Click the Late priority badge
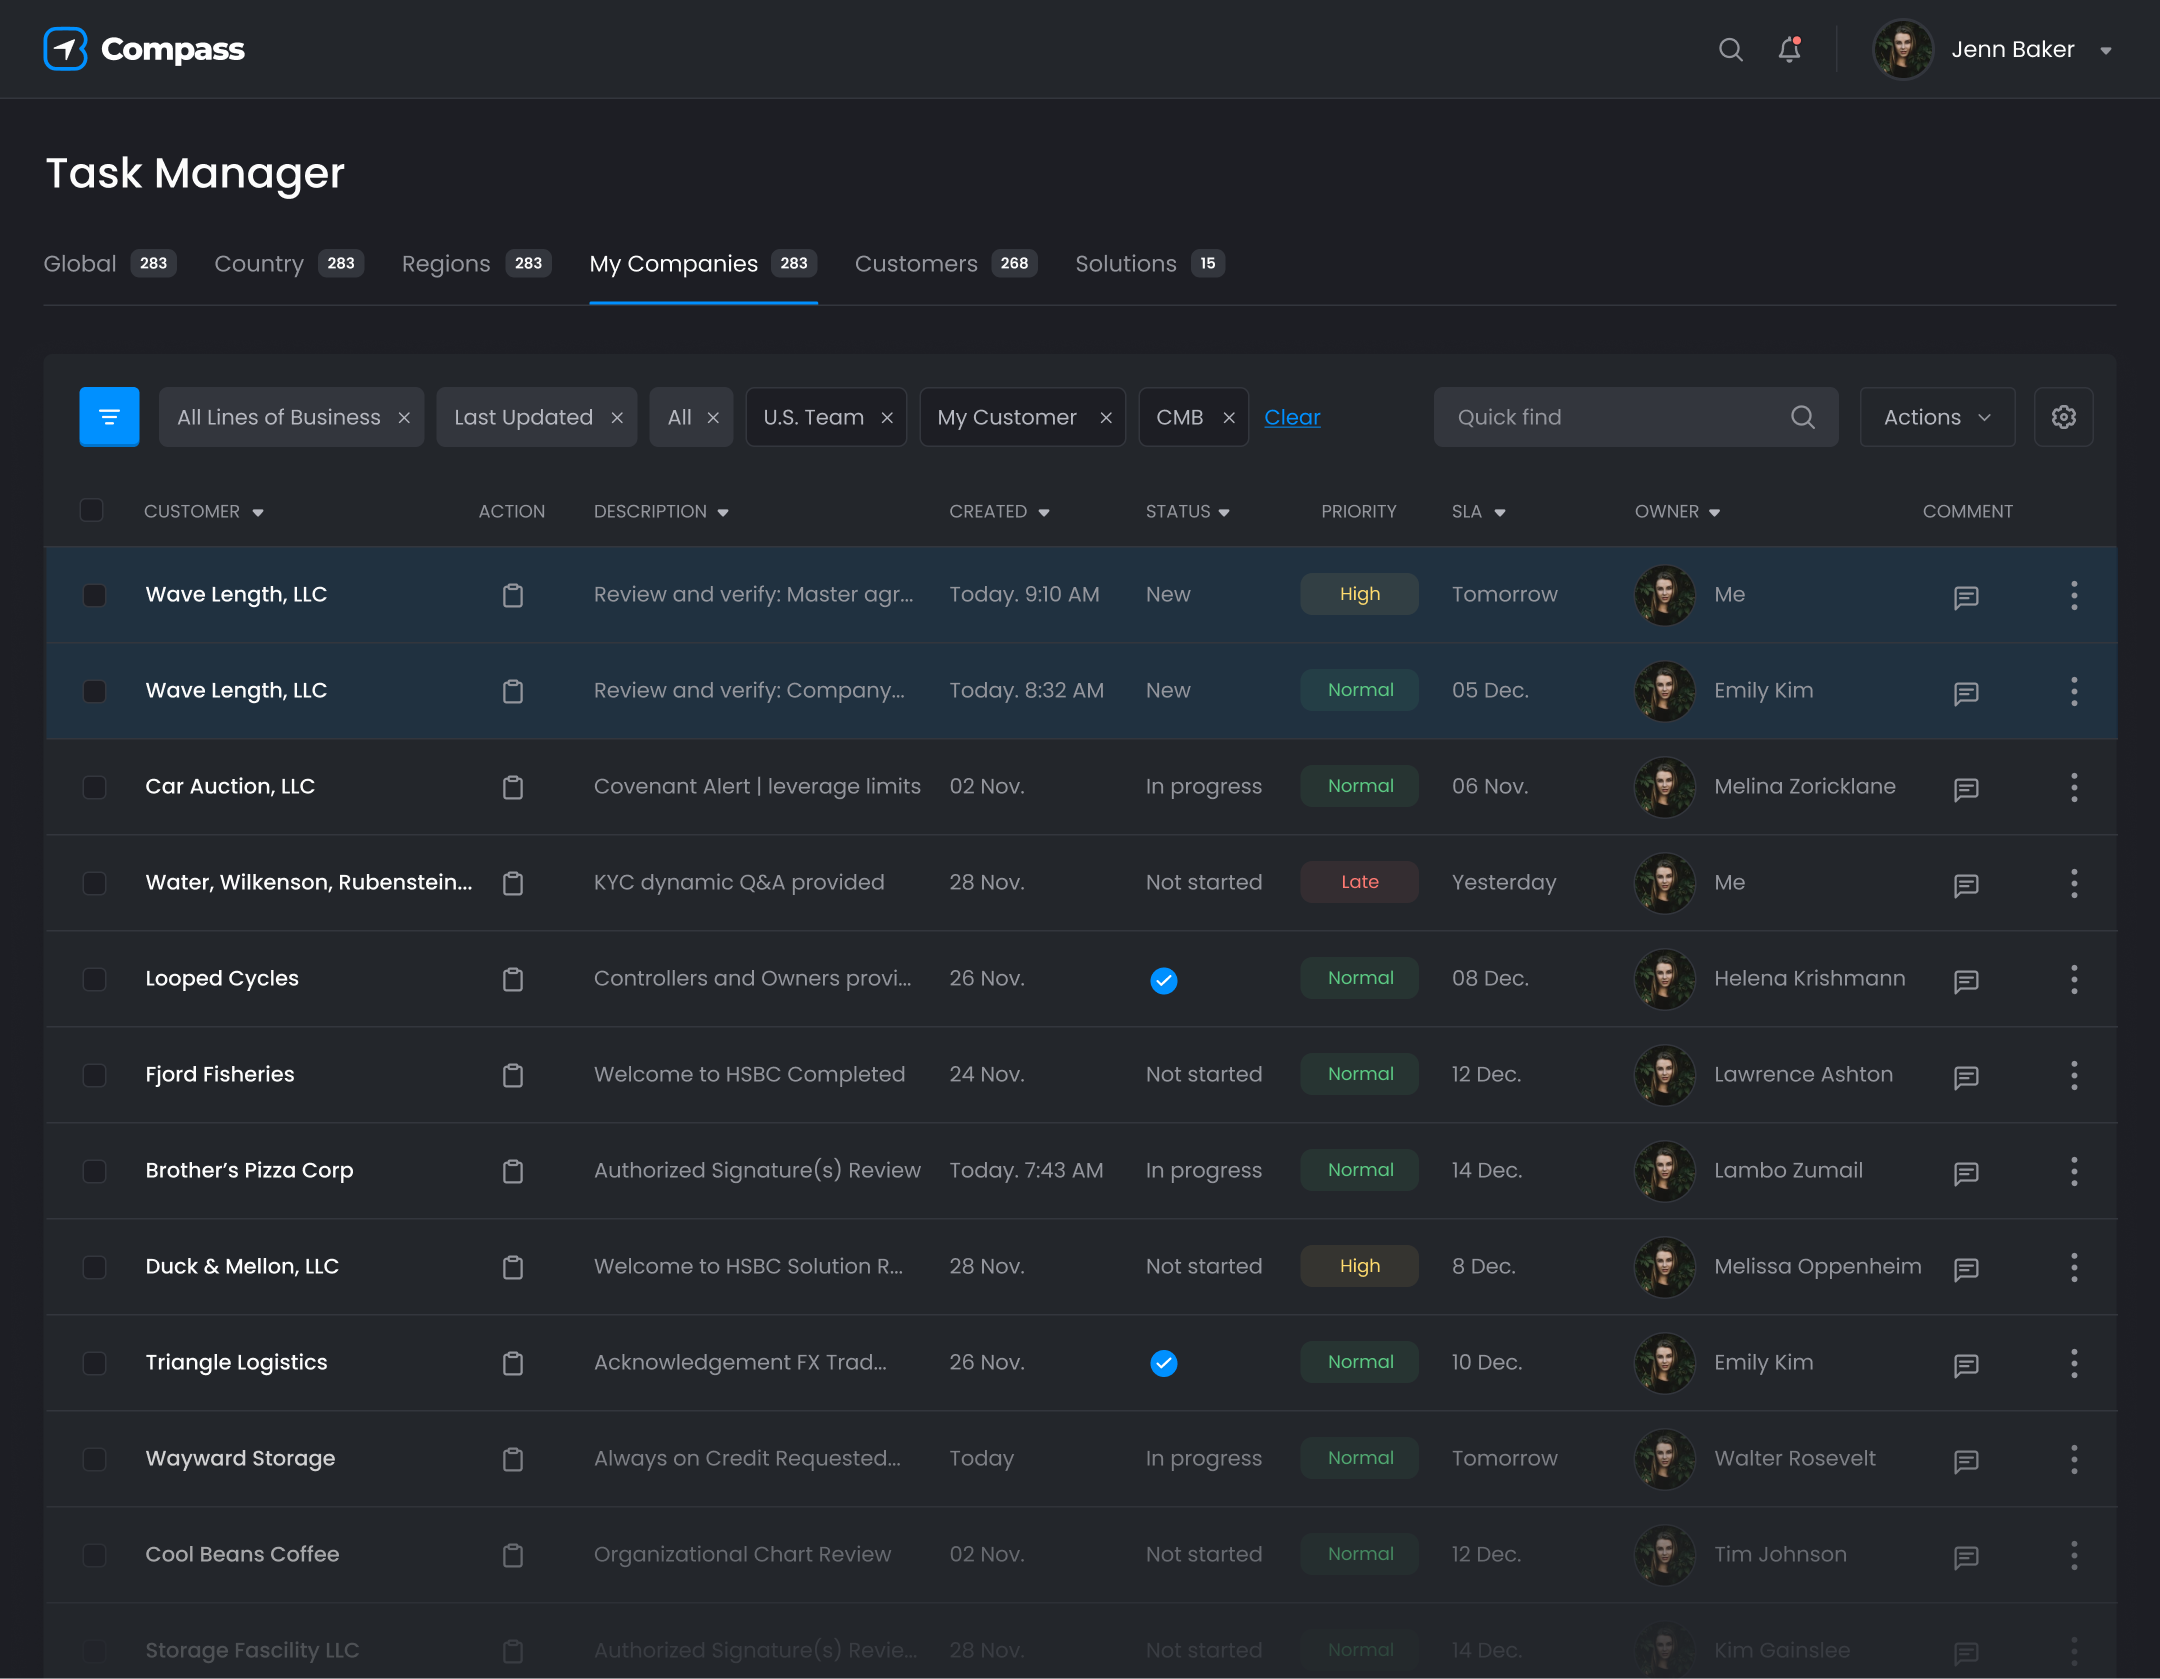 tap(1359, 882)
